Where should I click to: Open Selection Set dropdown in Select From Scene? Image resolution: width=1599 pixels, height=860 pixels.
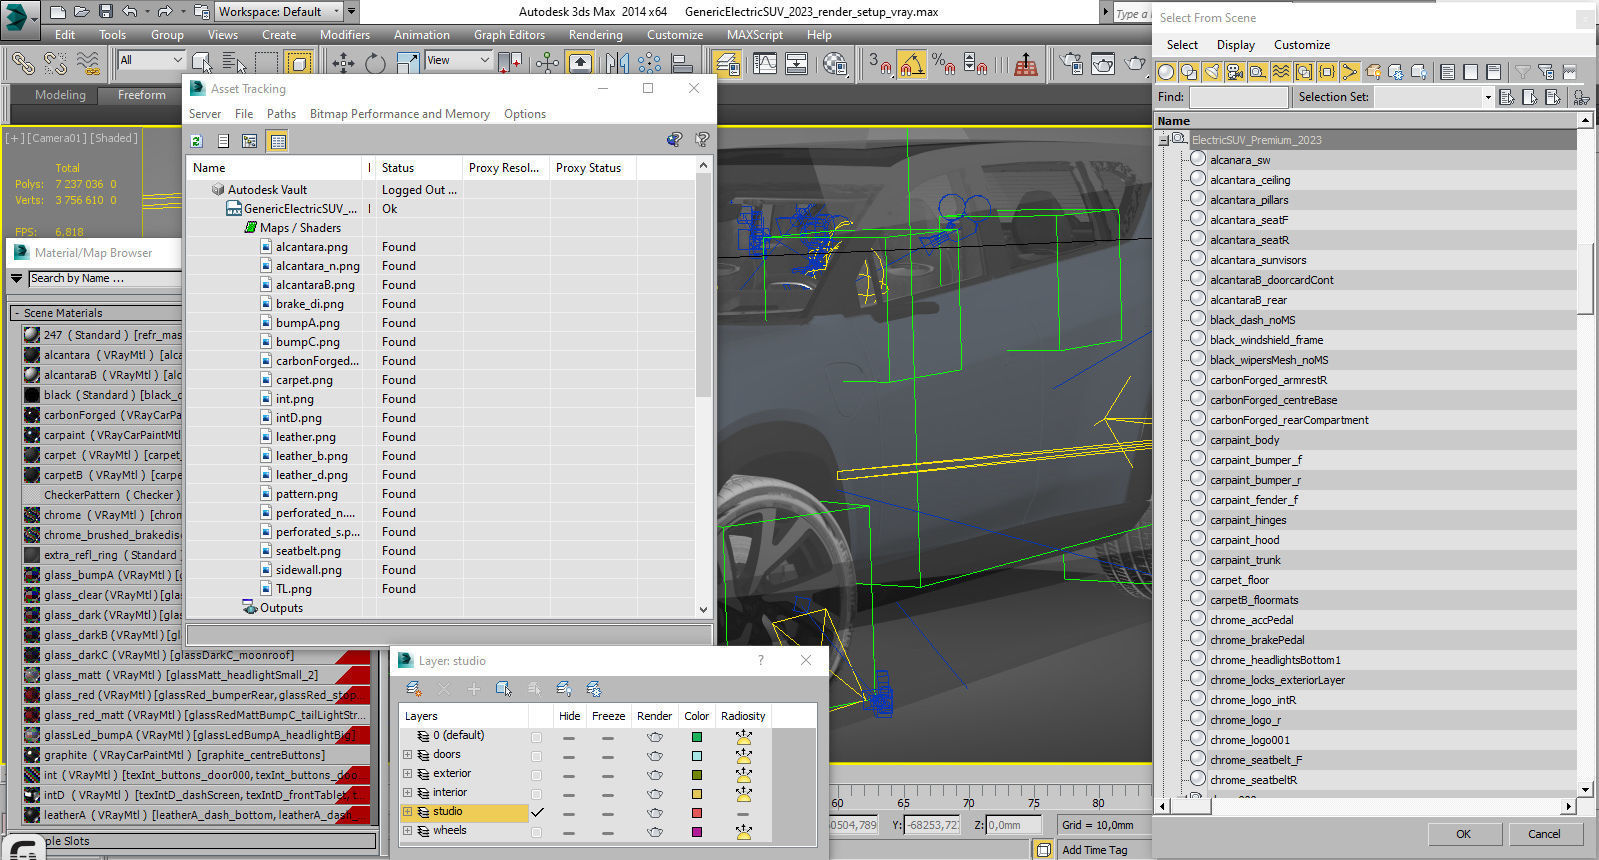pyautogui.click(x=1487, y=97)
